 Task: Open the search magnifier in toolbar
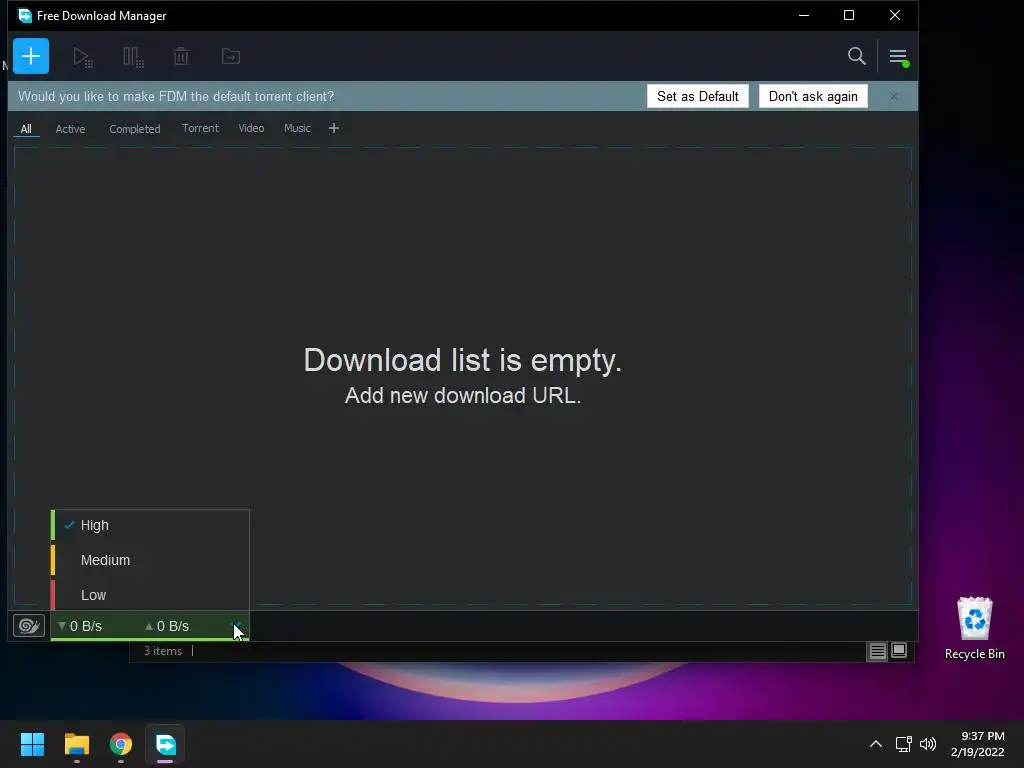click(856, 56)
